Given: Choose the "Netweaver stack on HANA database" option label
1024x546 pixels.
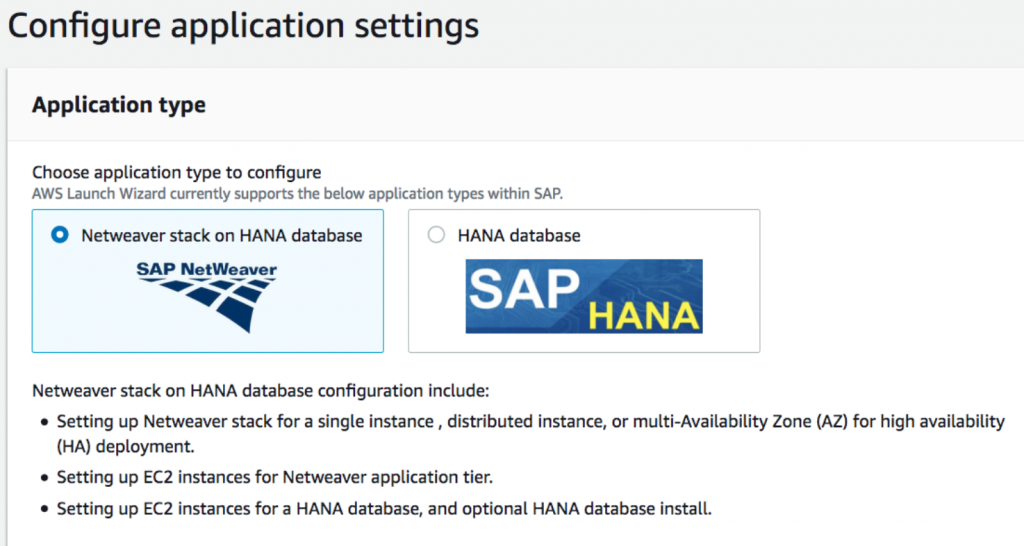Looking at the screenshot, I should [x=221, y=236].
